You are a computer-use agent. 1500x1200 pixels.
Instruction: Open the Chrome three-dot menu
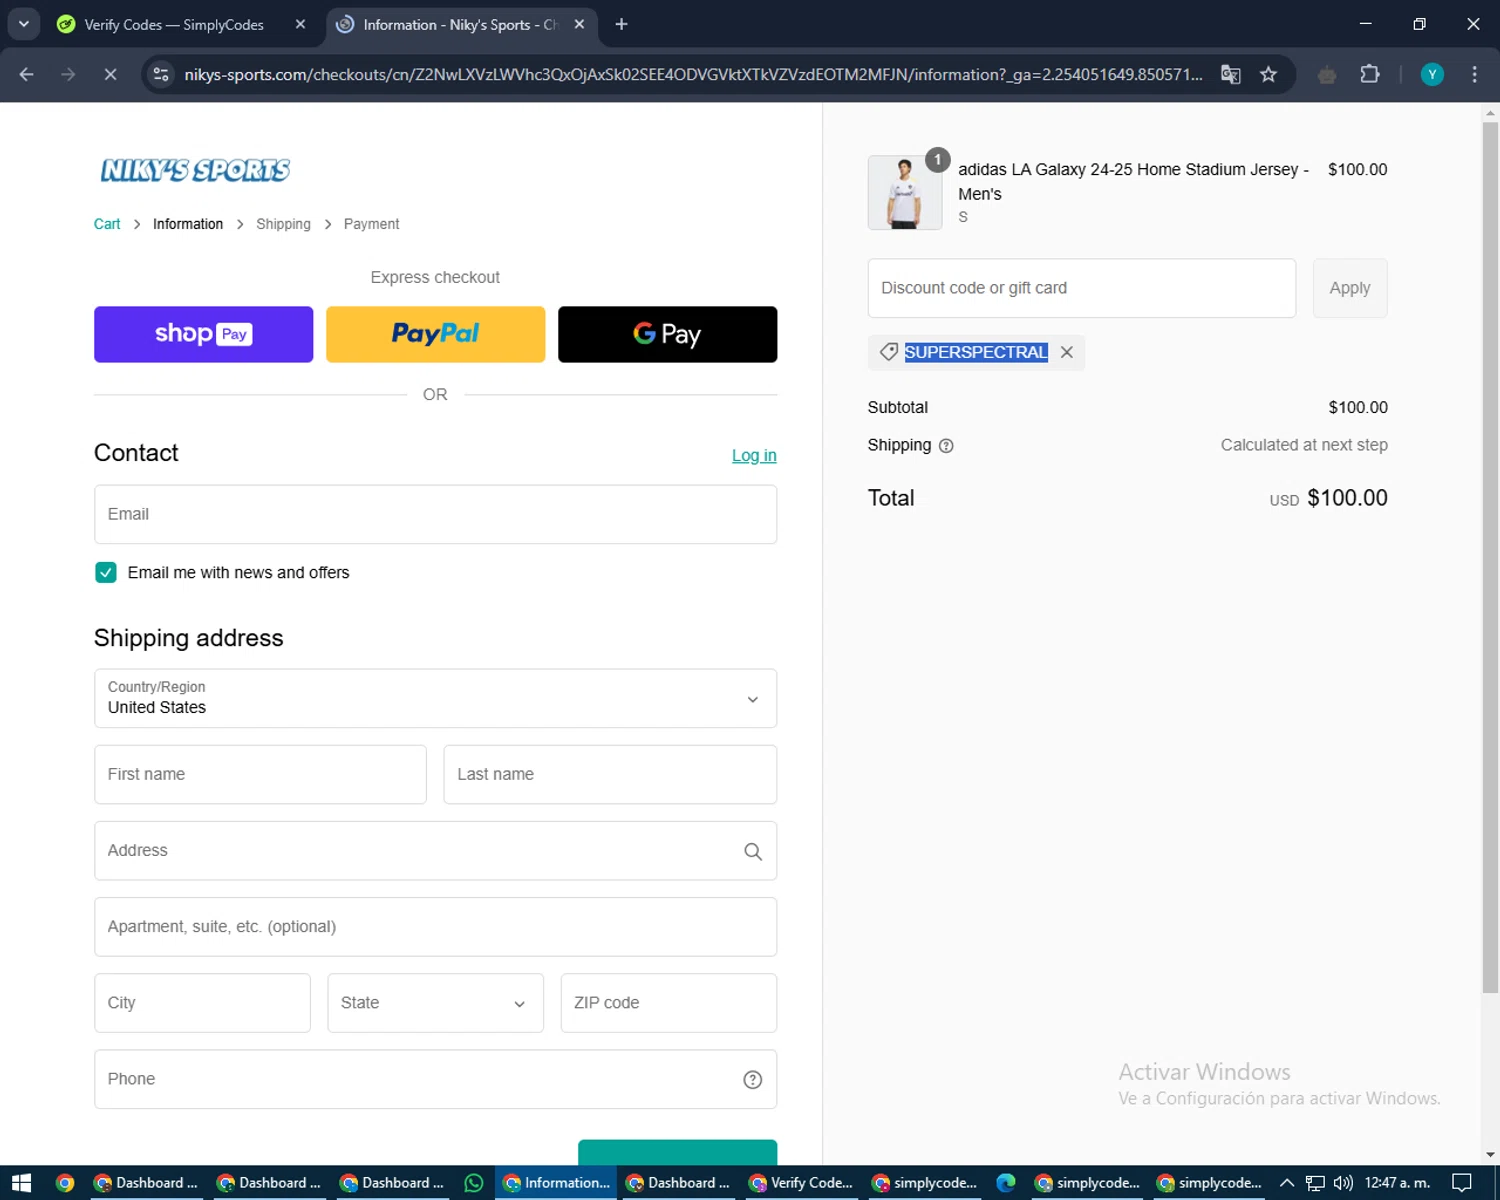pos(1474,75)
